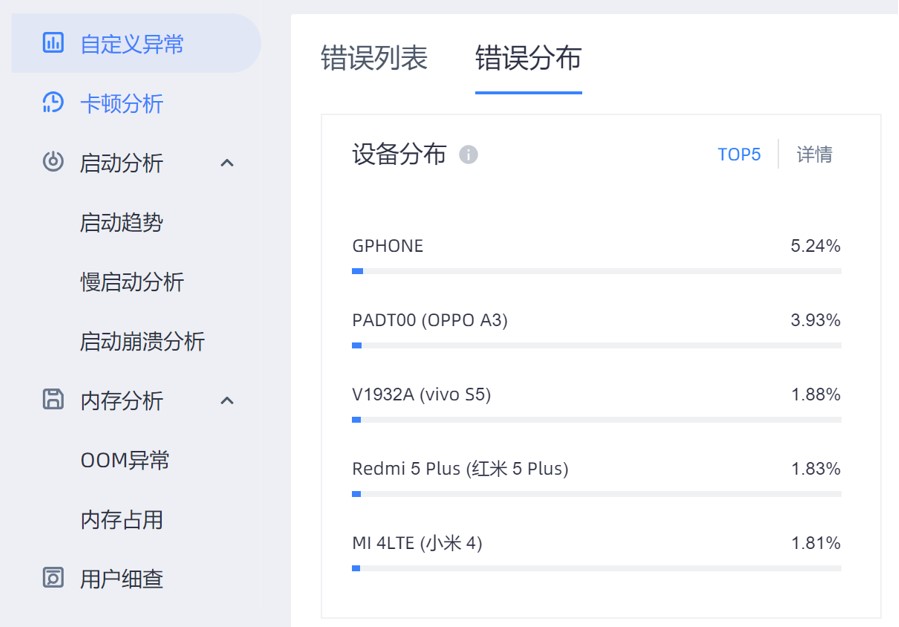
Task: Collapse the 启动分析 section chevron
Action: (227, 163)
